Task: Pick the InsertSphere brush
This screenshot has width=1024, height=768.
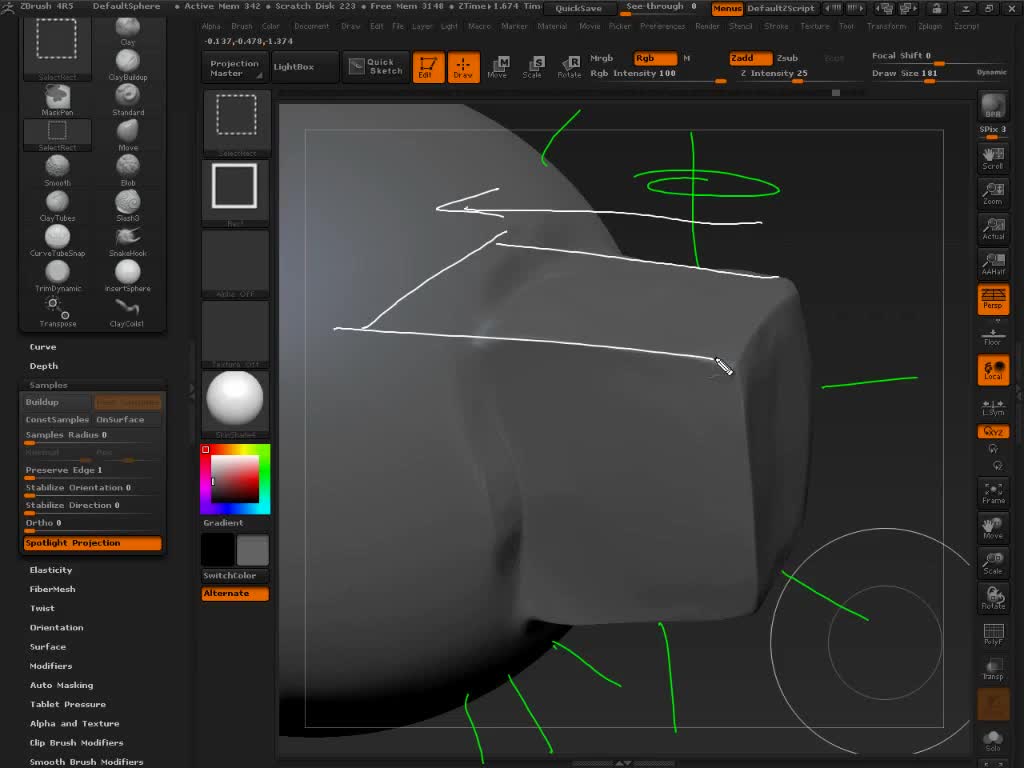Action: [127, 277]
